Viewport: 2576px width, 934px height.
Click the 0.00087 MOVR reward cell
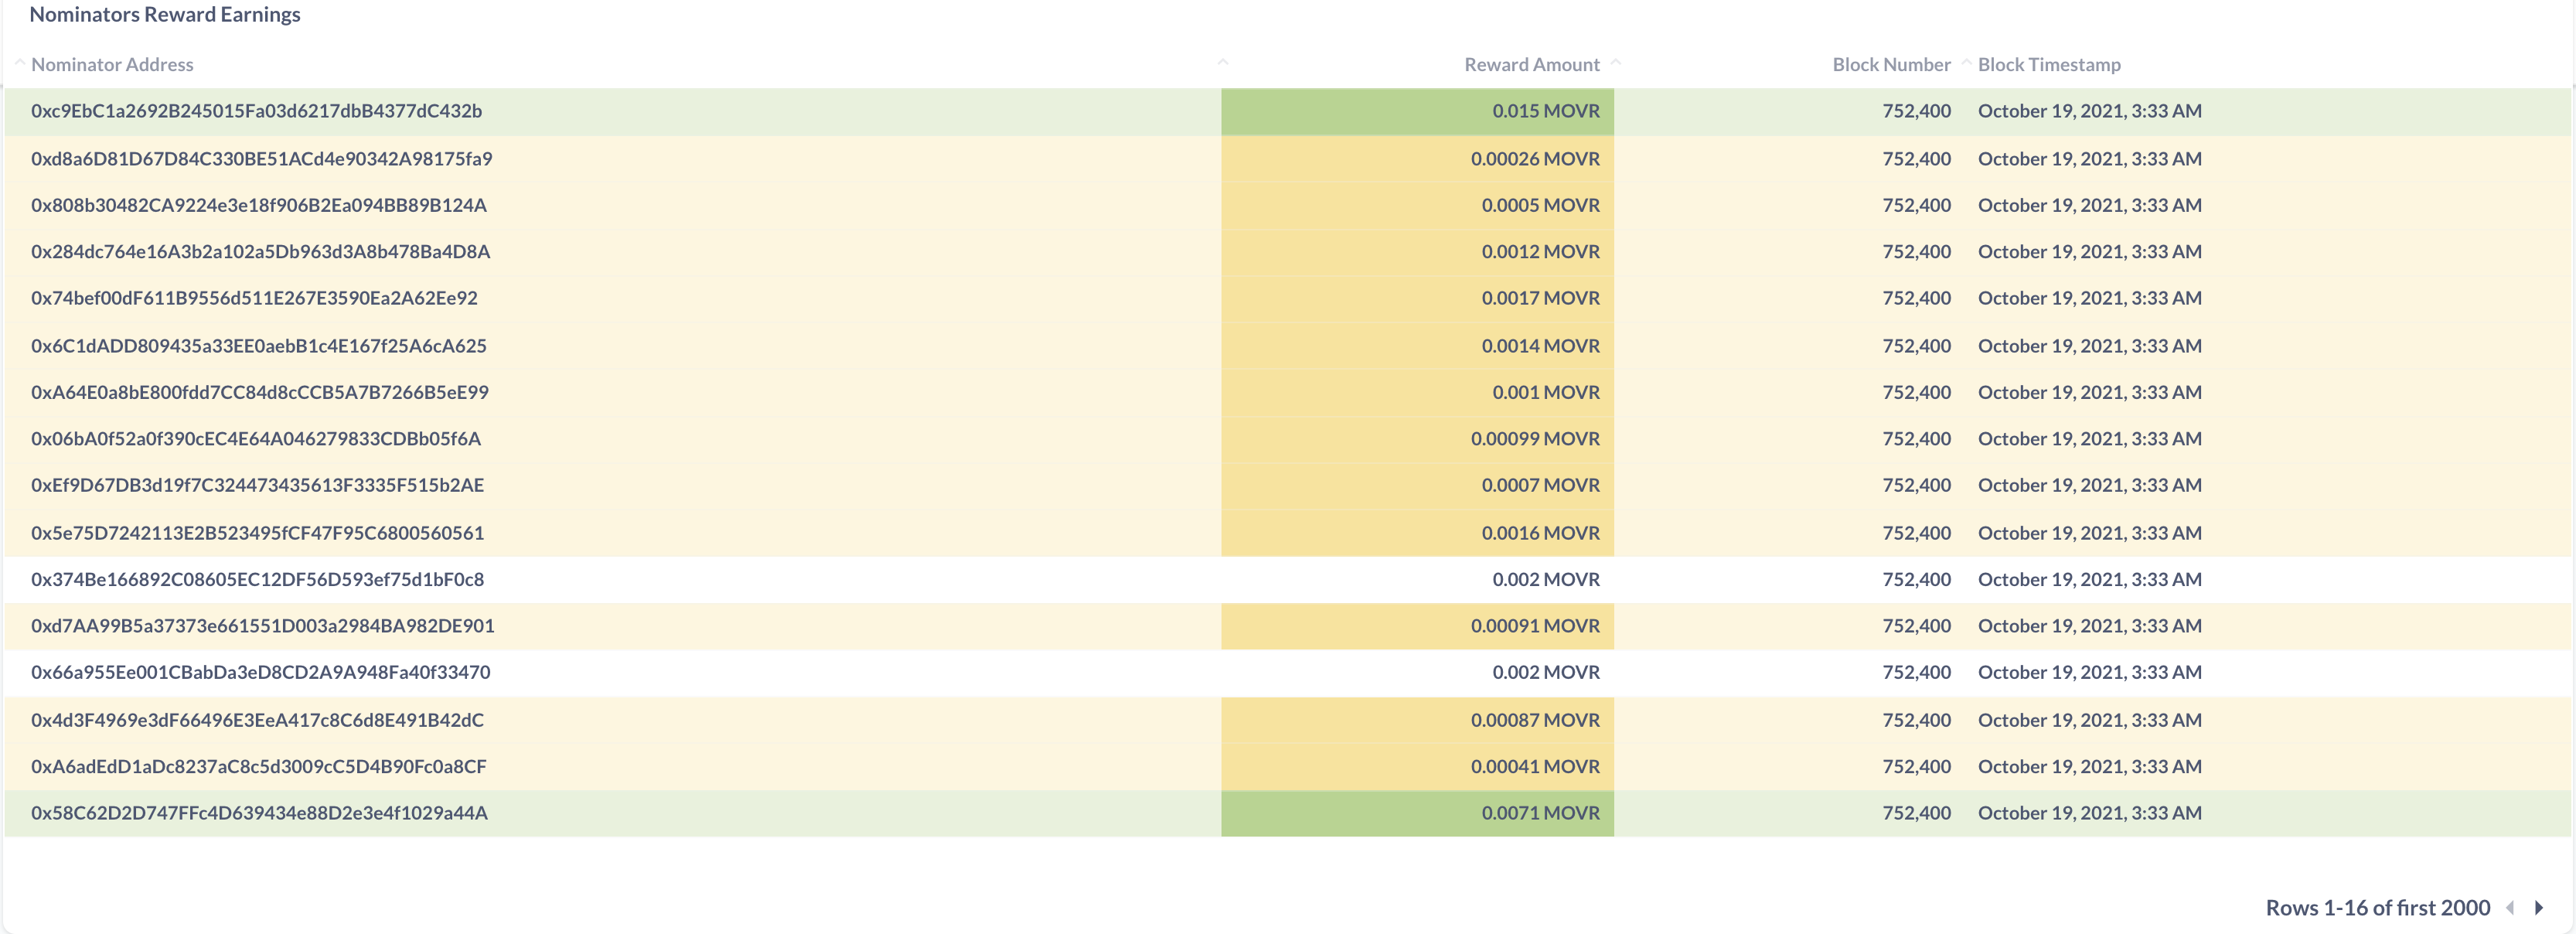pyautogui.click(x=1417, y=719)
